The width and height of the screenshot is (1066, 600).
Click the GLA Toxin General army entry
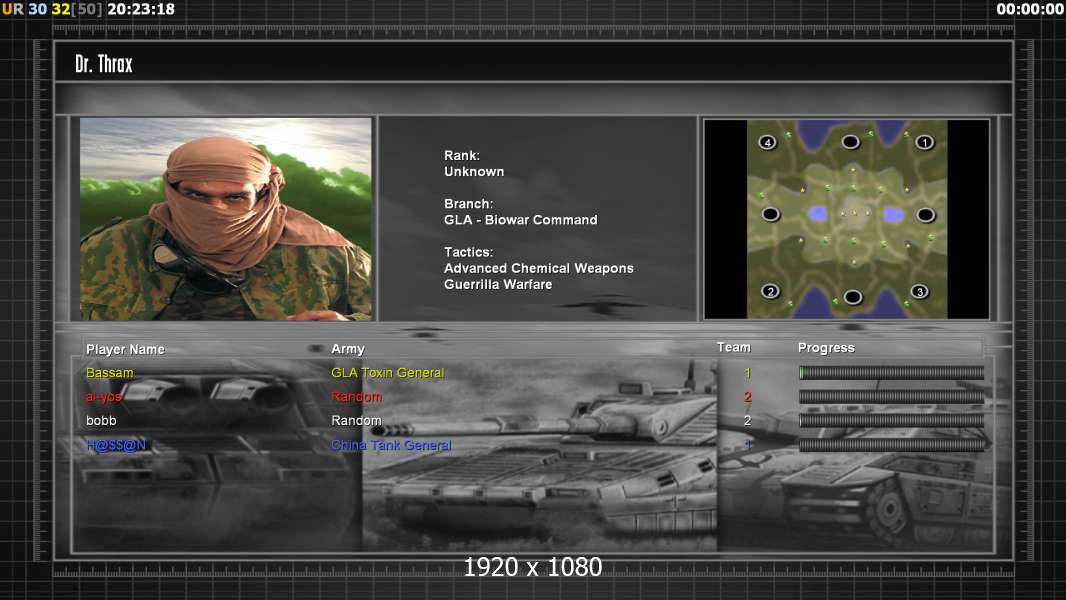[387, 373]
